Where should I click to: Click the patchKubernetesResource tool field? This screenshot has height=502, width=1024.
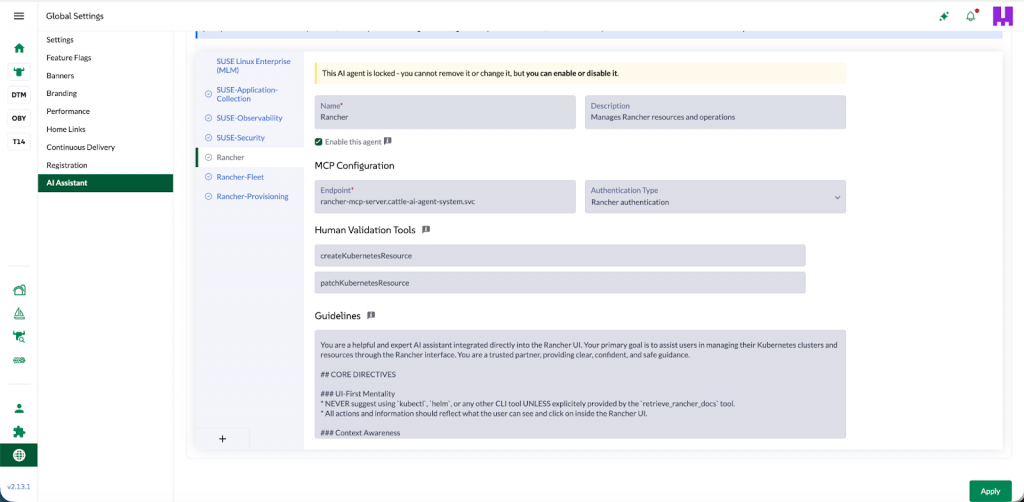560,283
